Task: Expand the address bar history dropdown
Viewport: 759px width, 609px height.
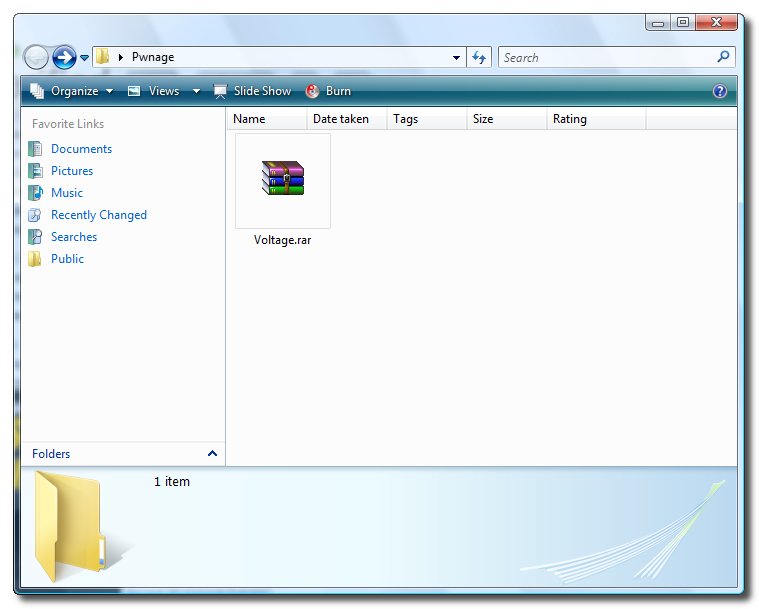Action: pos(457,58)
